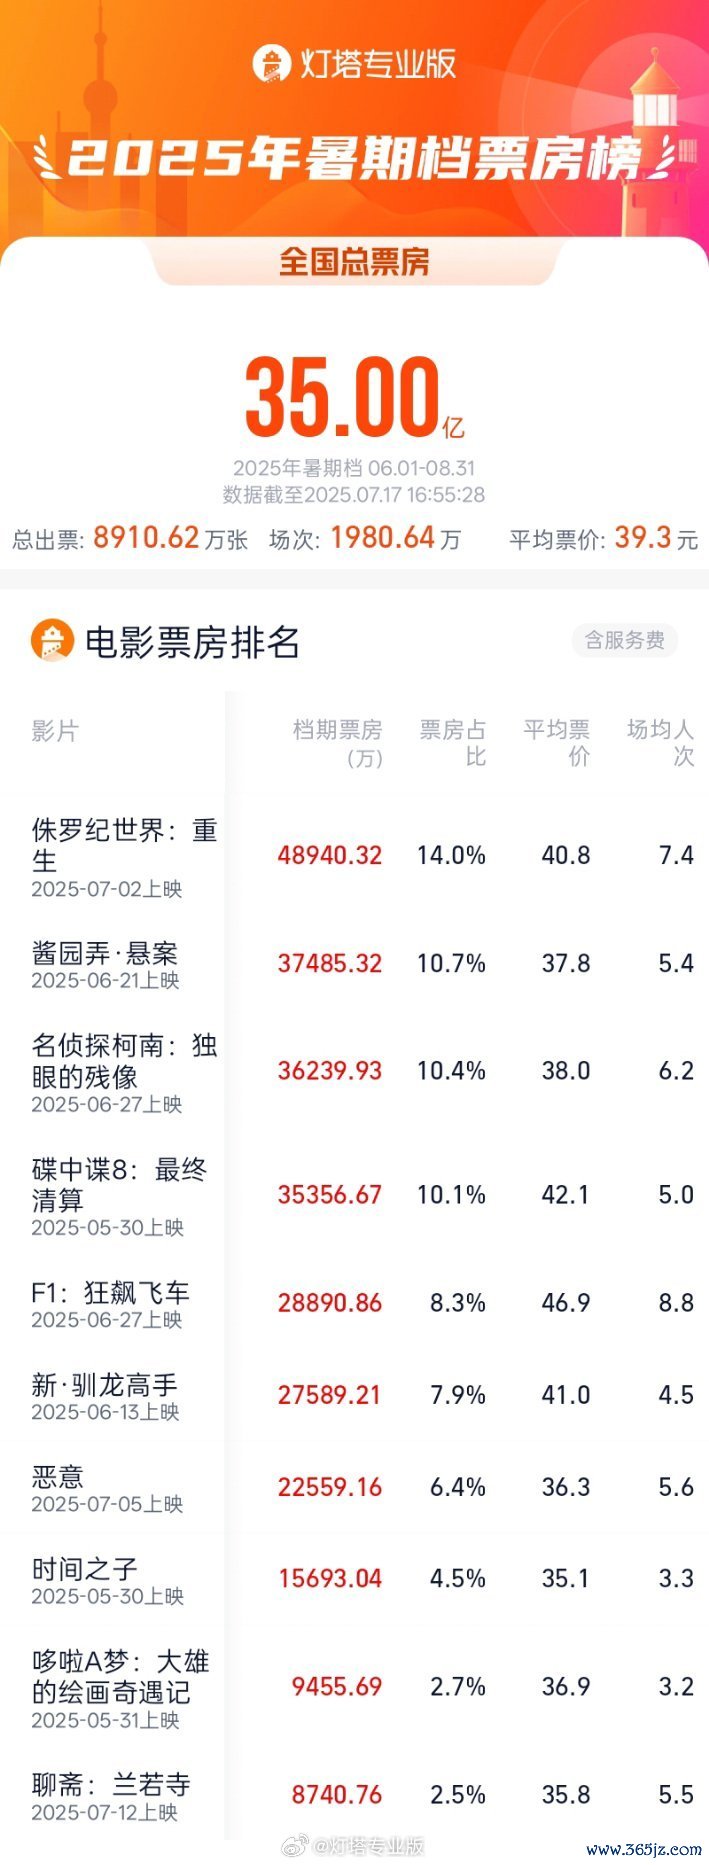Select the 全国总票房 tab
The width and height of the screenshot is (709, 1865).
354,262
